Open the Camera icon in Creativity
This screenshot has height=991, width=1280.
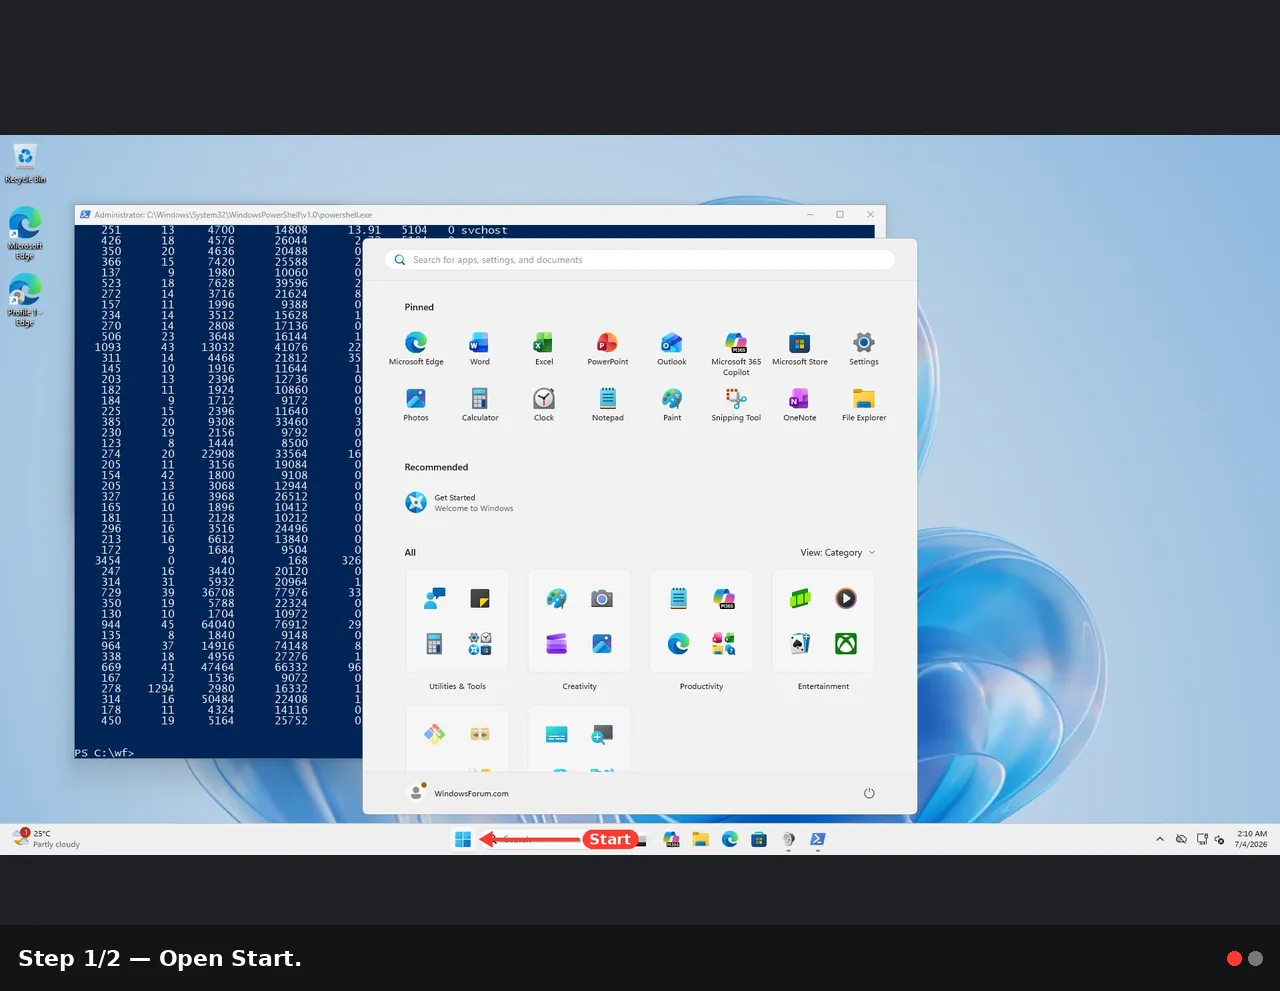tap(601, 598)
